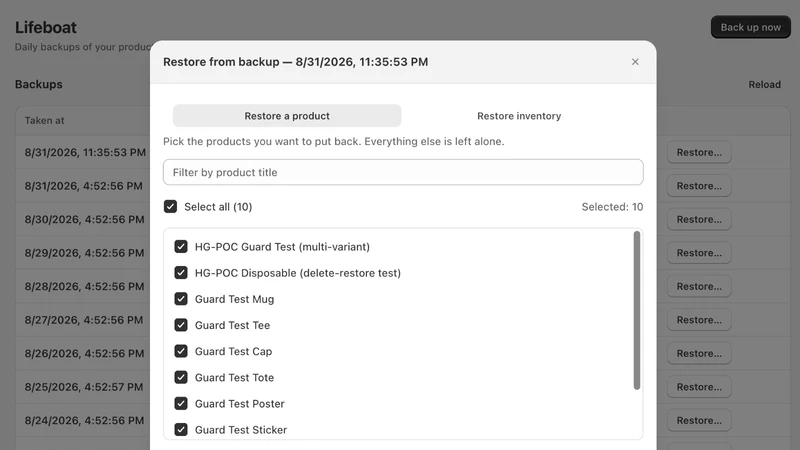This screenshot has height=450, width=800.
Task: Click the Guard Test Mug label
Action: (x=234, y=299)
